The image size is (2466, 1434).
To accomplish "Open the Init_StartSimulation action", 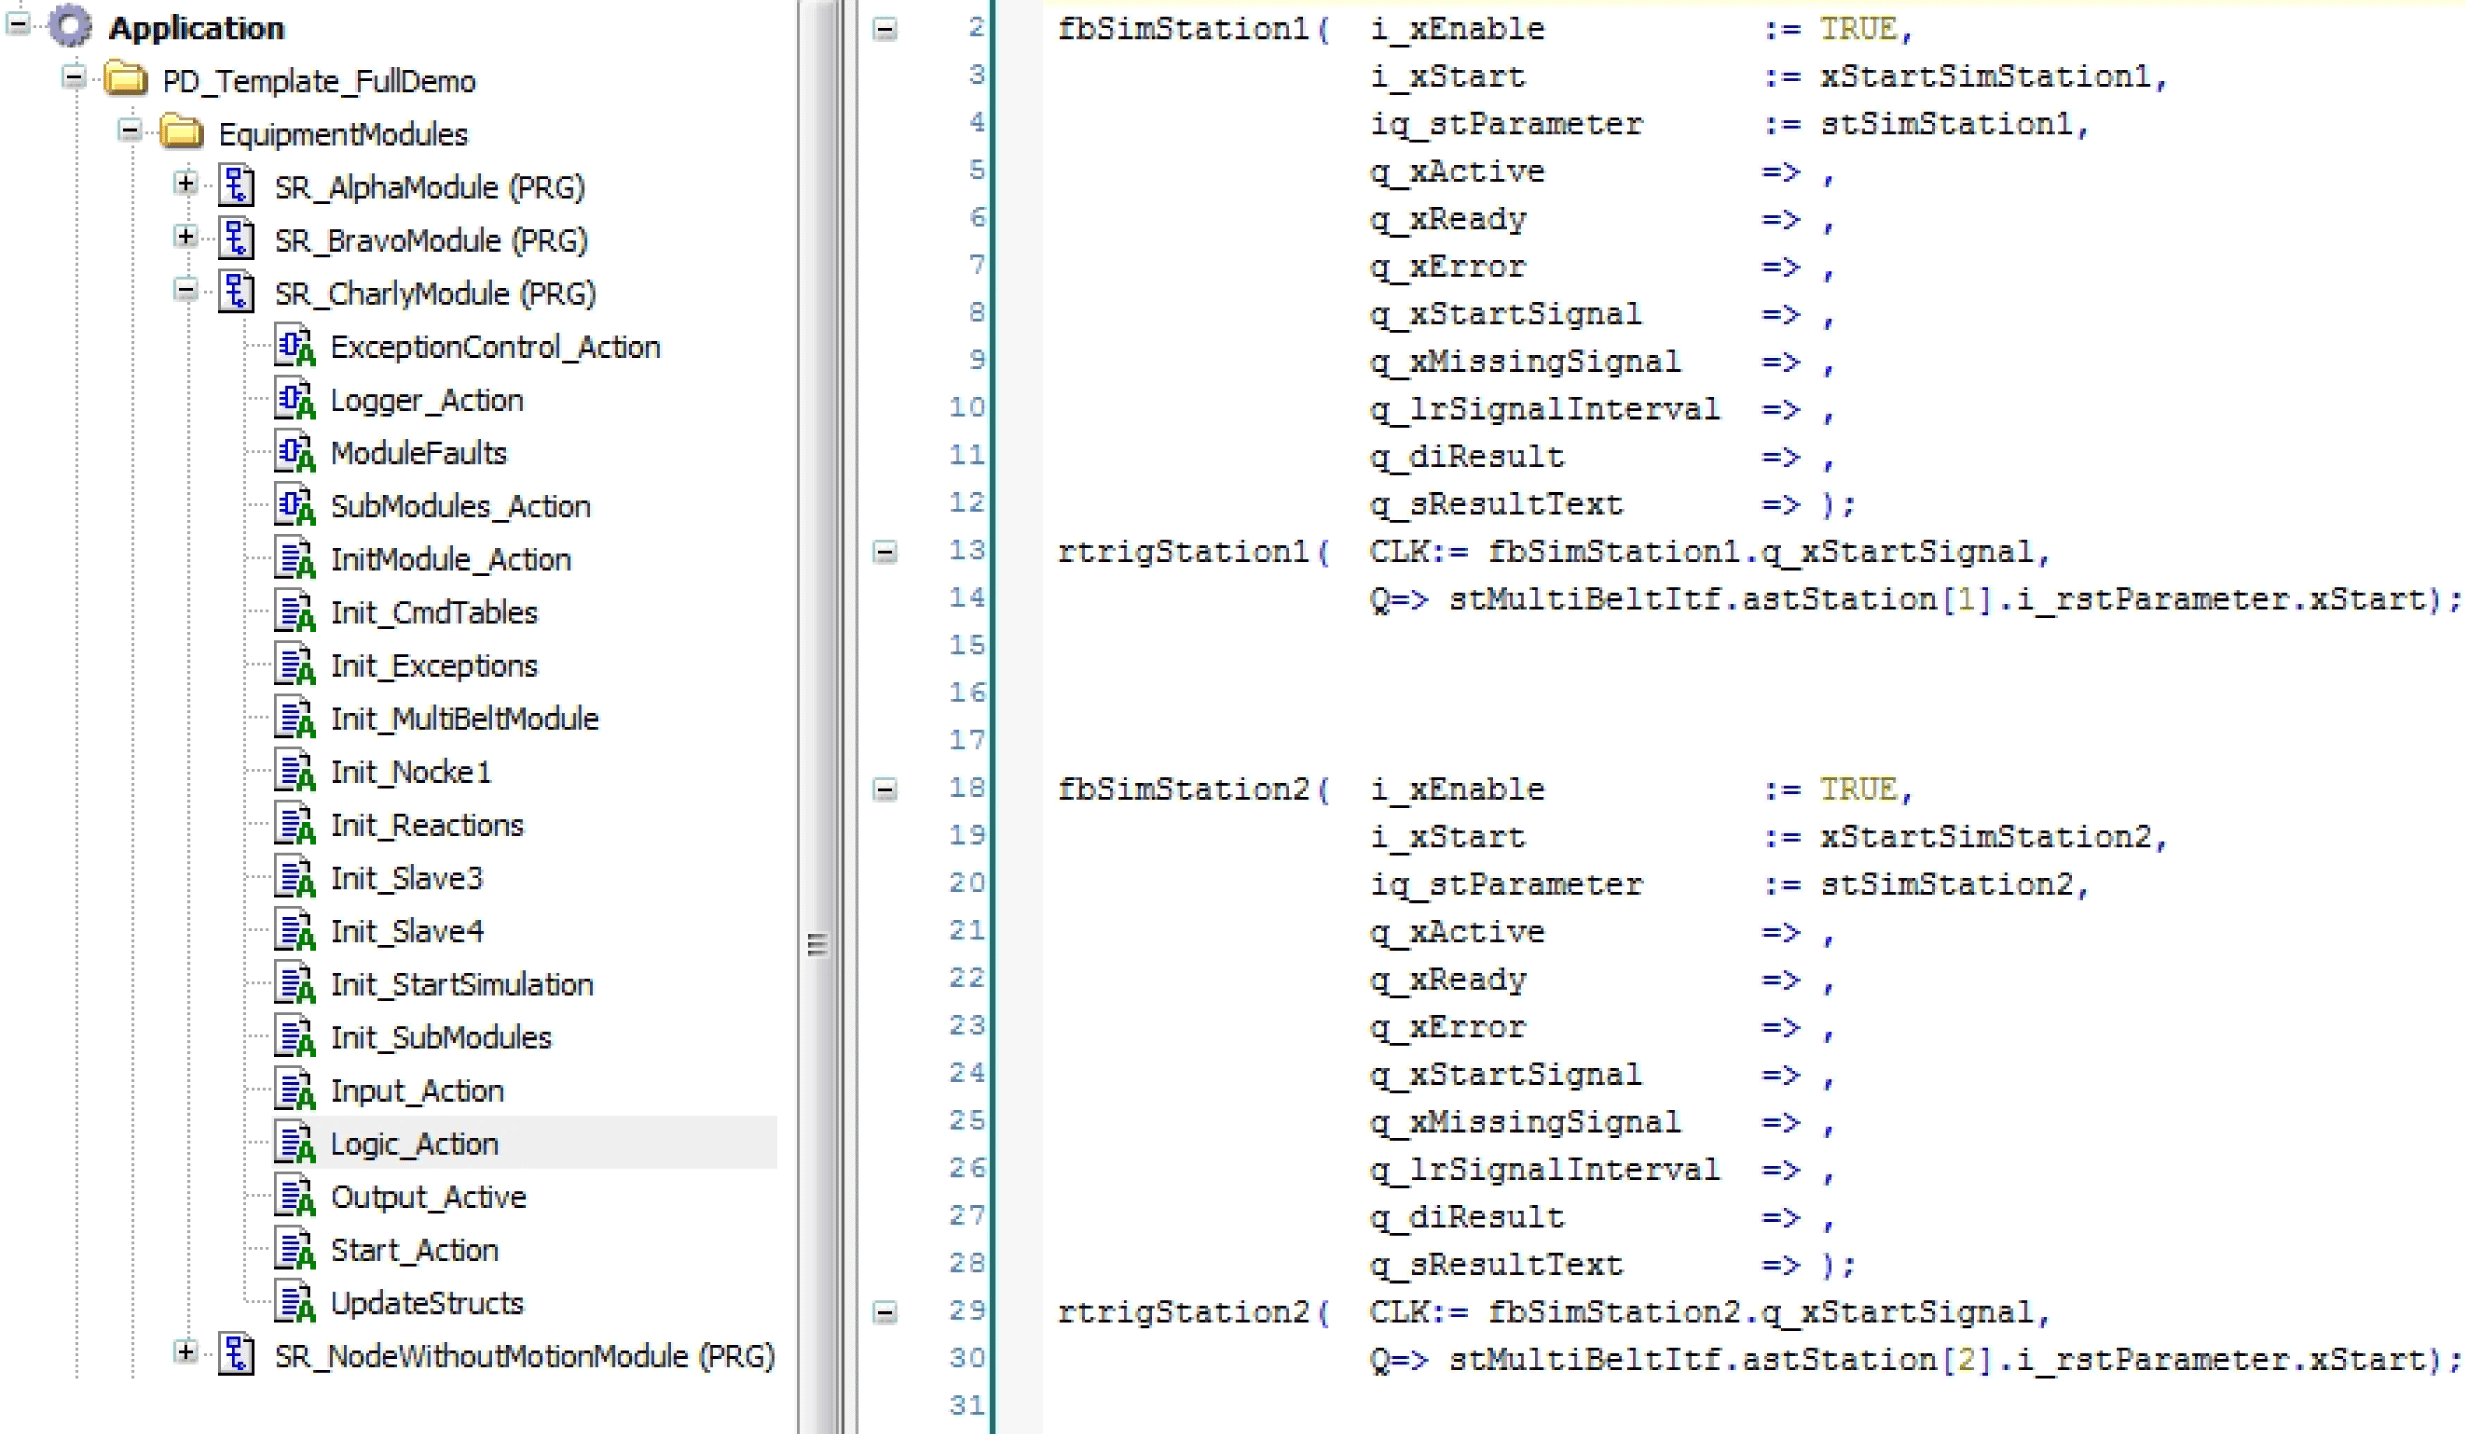I will pyautogui.click(x=461, y=984).
